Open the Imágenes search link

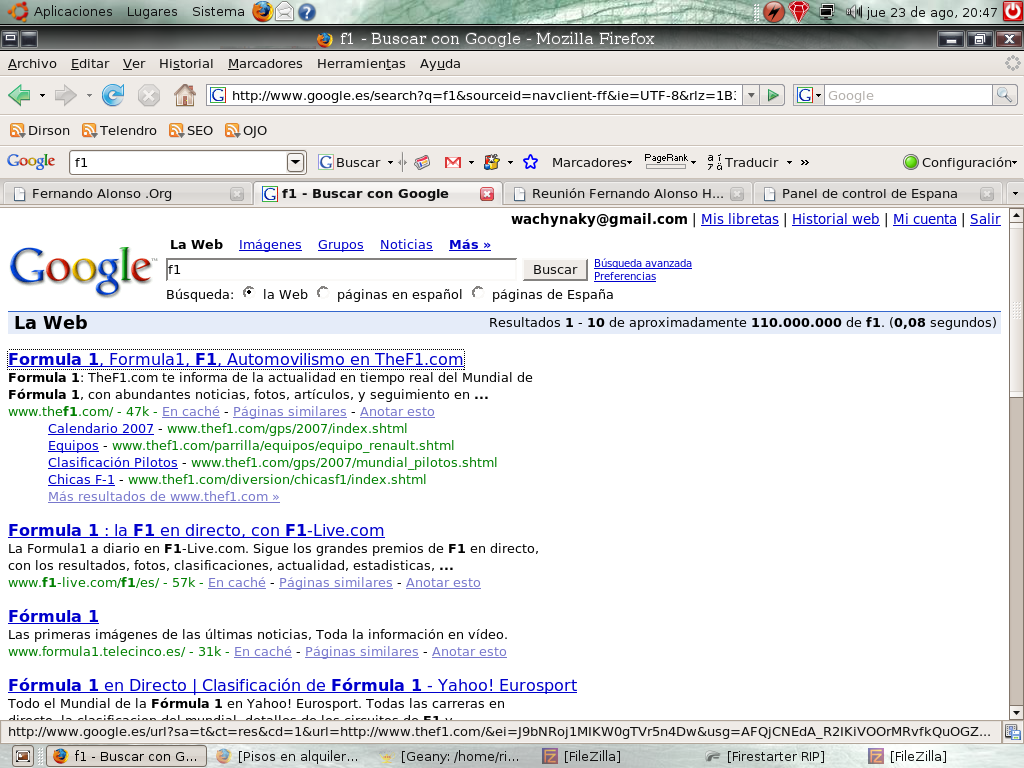pos(270,245)
